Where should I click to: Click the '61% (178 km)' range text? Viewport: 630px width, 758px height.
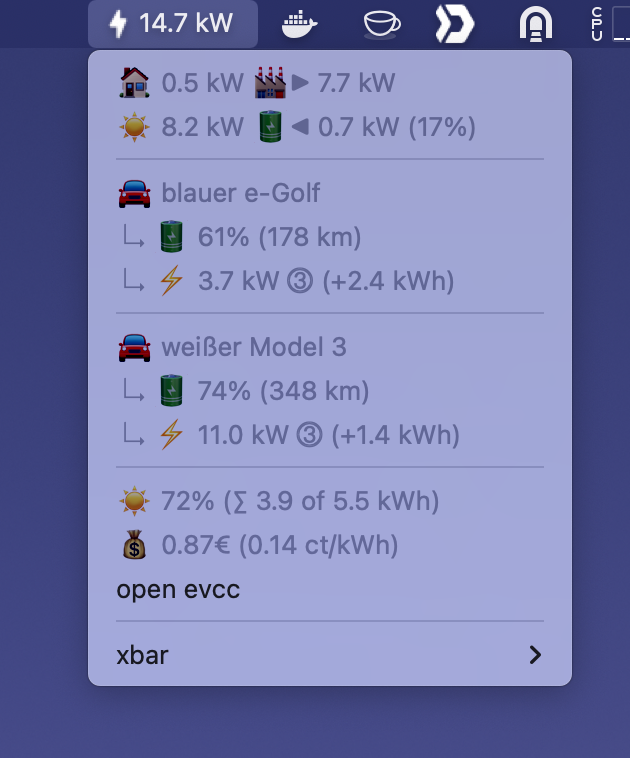[279, 237]
